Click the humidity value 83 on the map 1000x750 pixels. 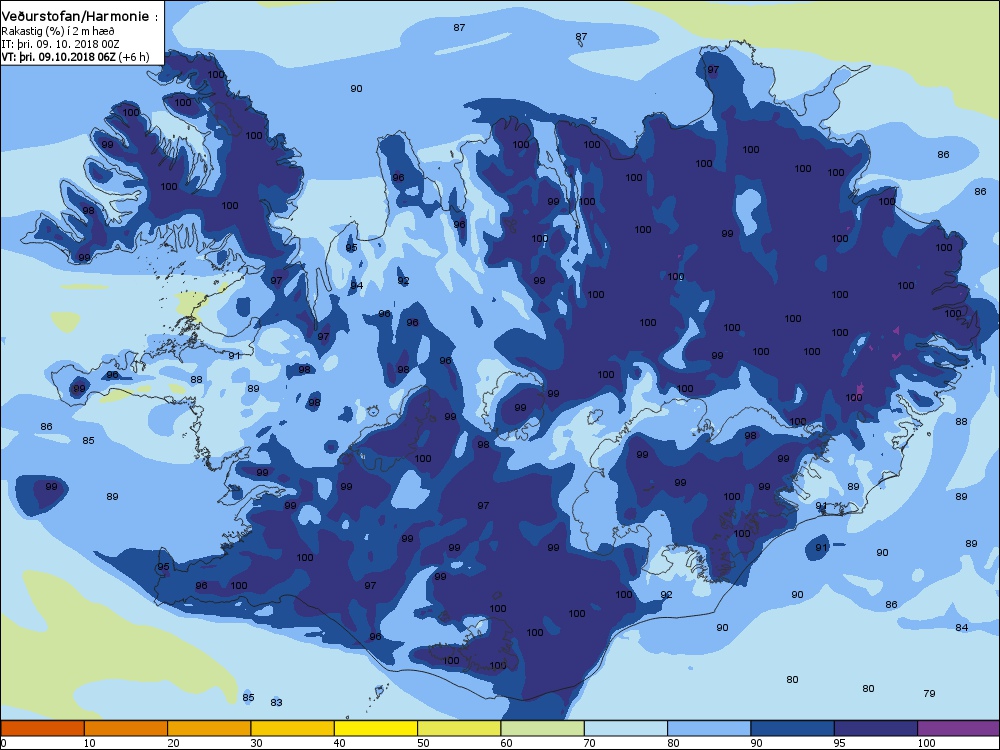pyautogui.click(x=276, y=702)
